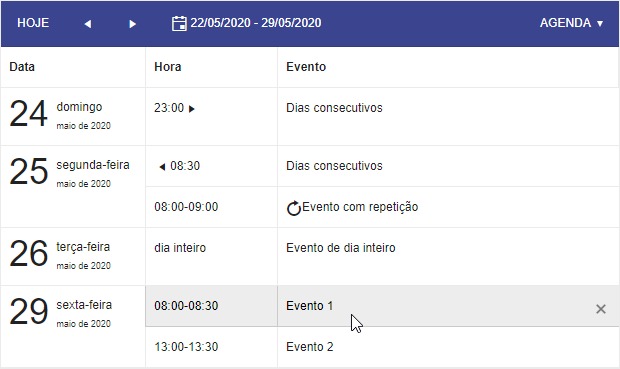Open the date range 22/05/2020 - 29/05/2020

256,23
